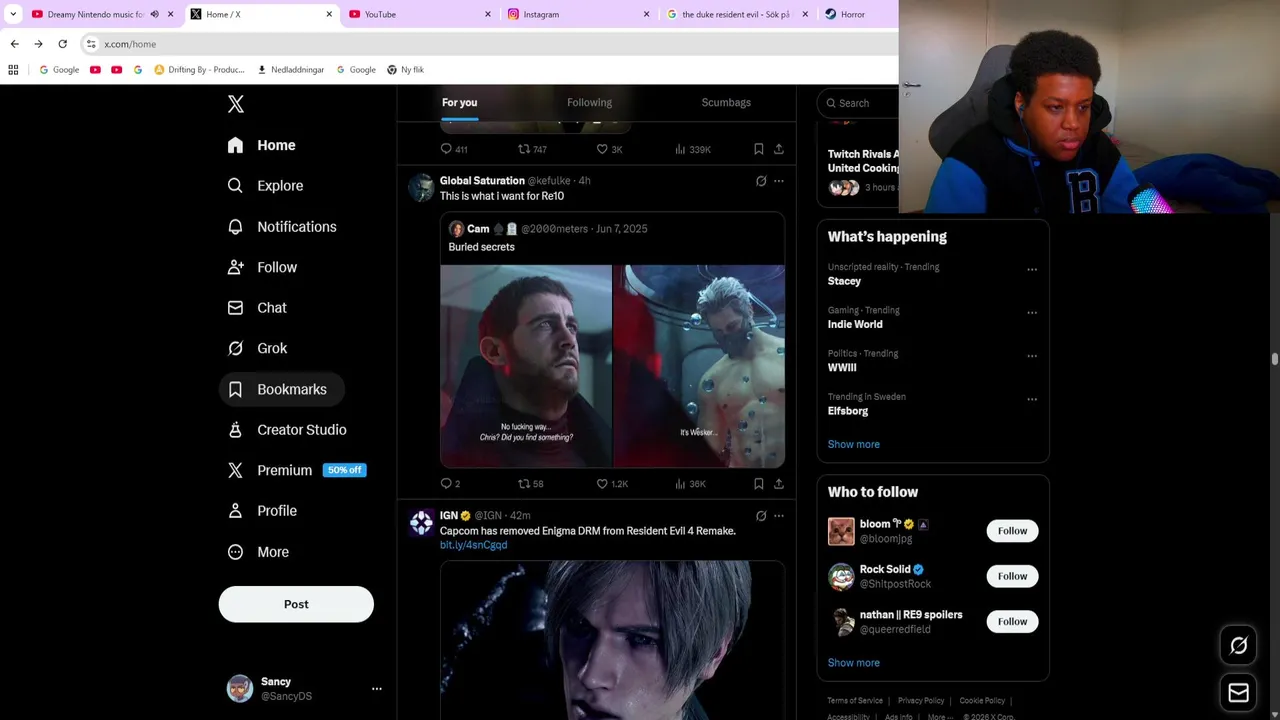This screenshot has width=1280, height=720.
Task: Like the post with 3K likes
Action: pos(609,149)
